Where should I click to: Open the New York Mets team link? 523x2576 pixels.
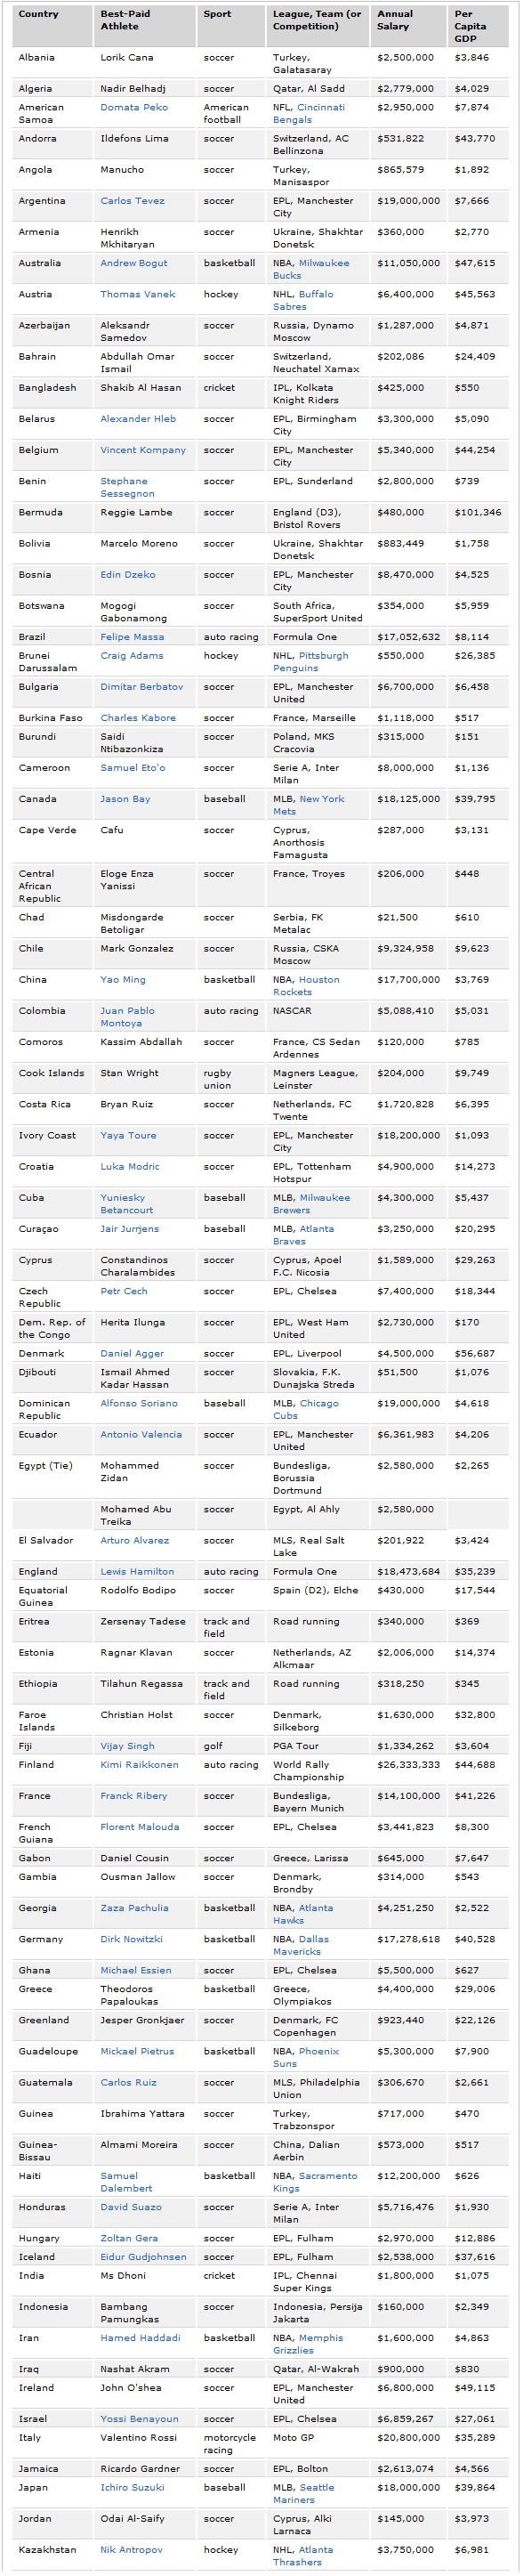pos(308,805)
